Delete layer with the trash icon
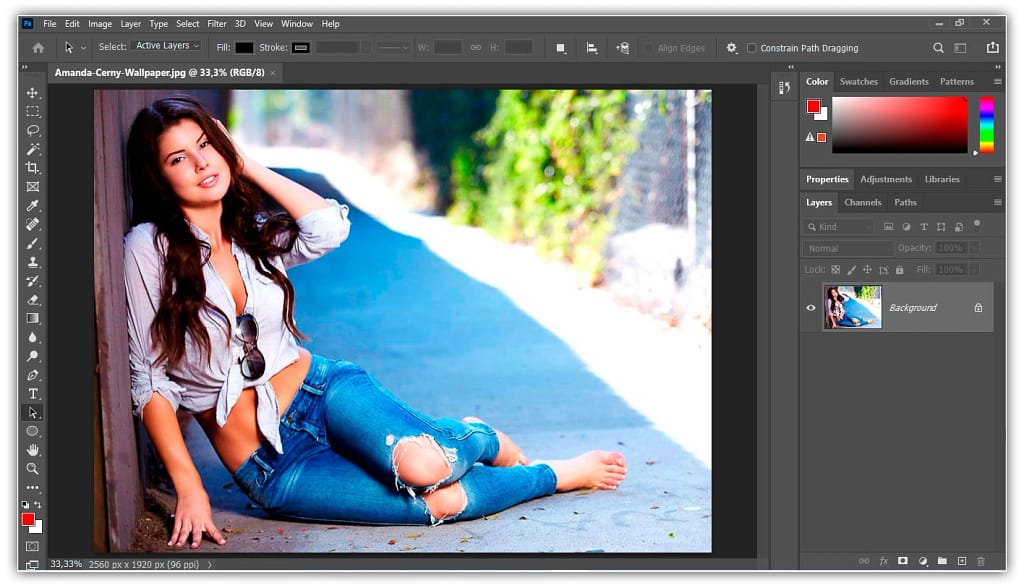This screenshot has width=1024, height=588. pos(981,561)
